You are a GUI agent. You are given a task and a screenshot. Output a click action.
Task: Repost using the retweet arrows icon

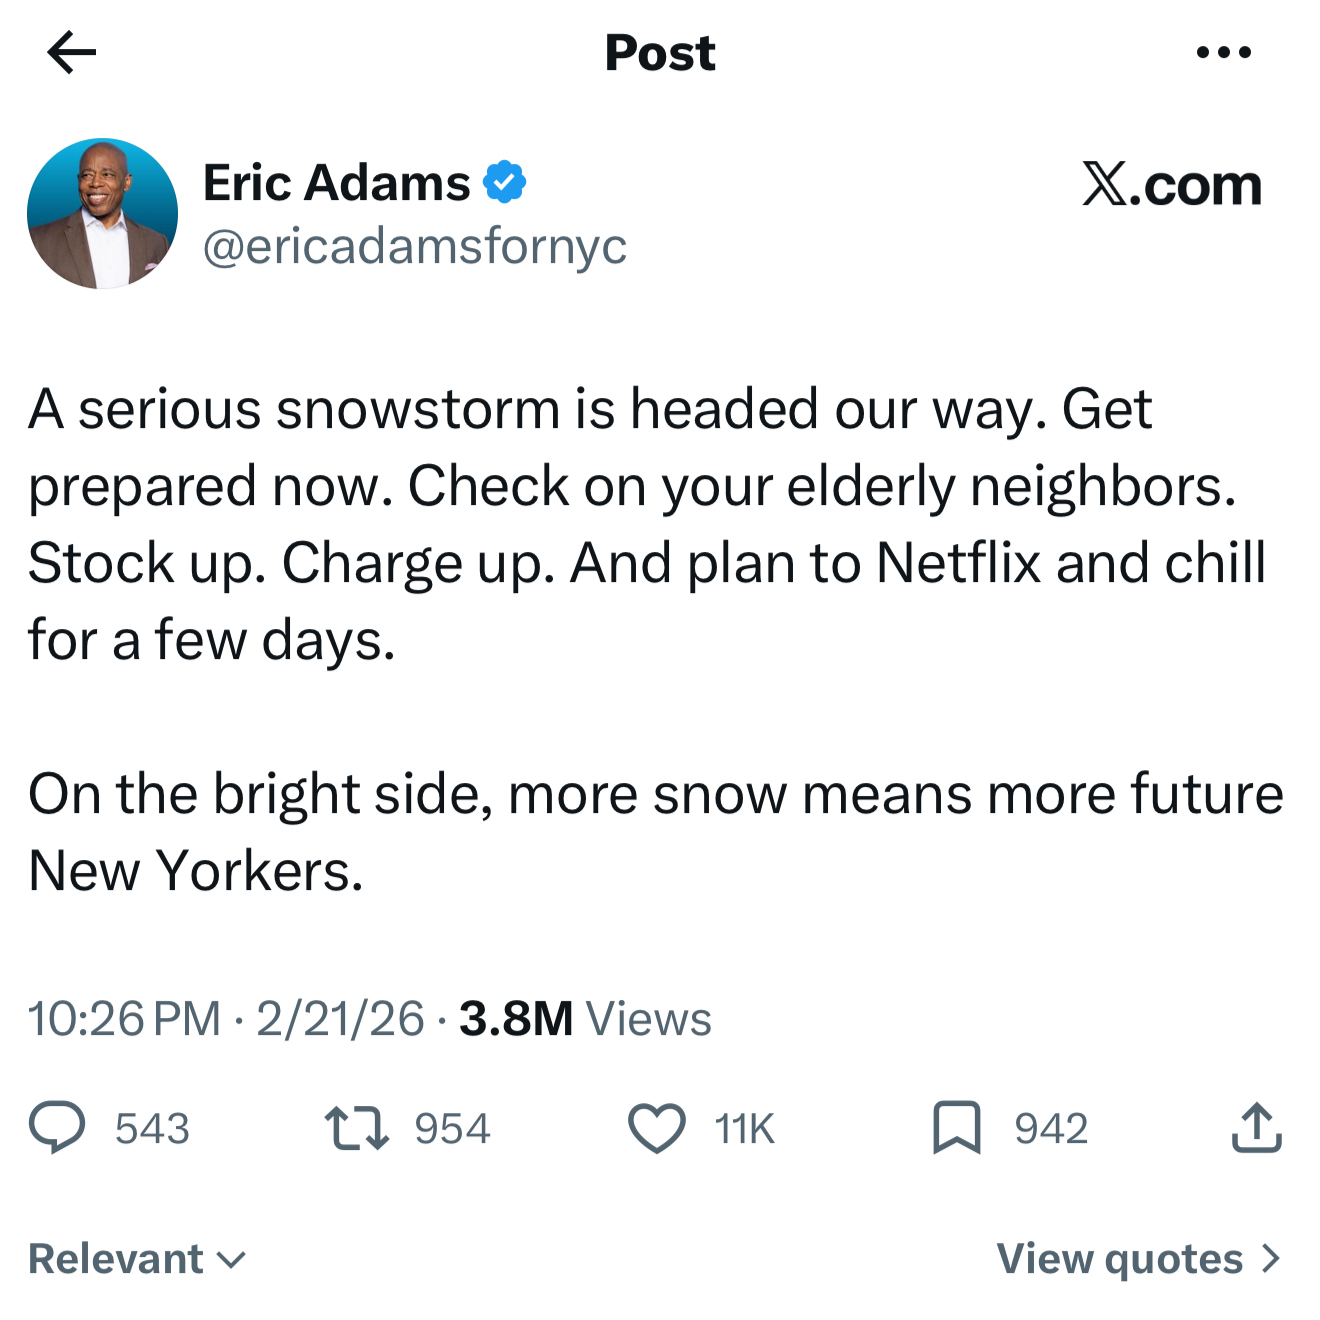[357, 1127]
